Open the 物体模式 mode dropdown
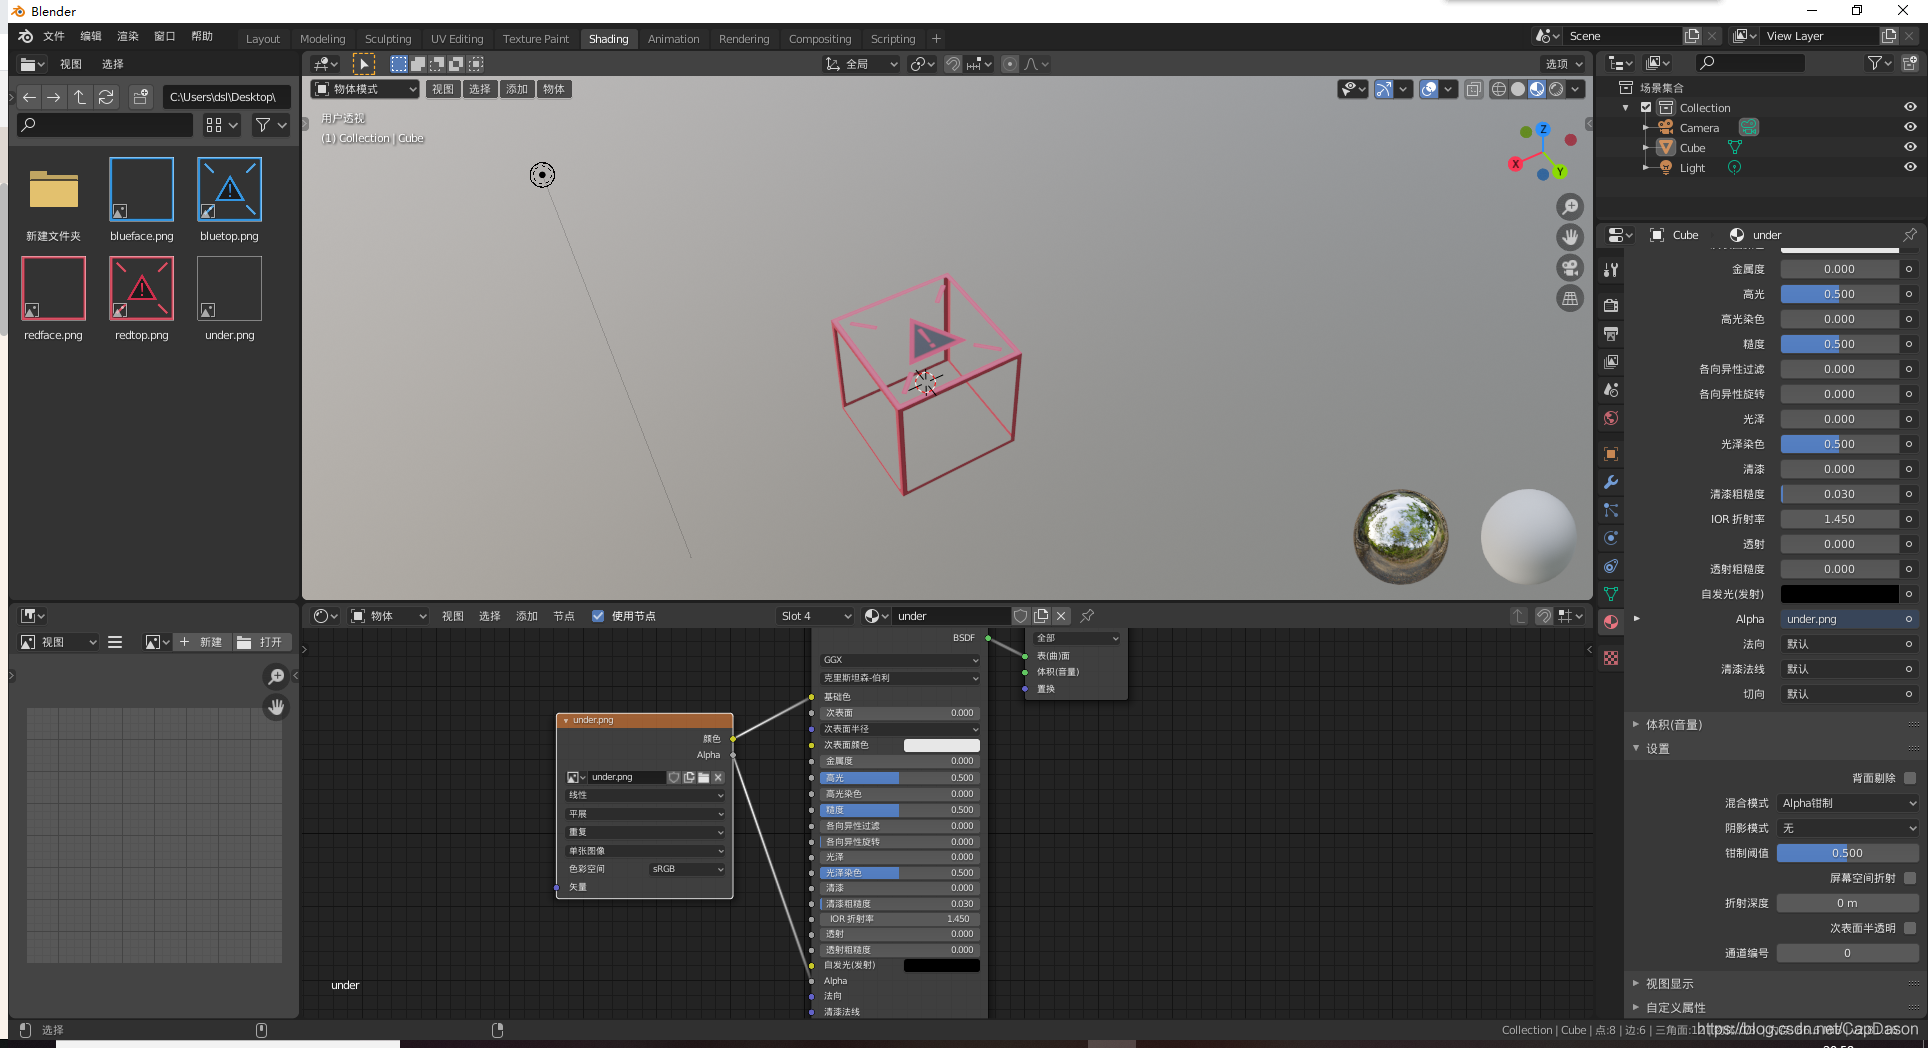Screen dimensions: 1928x1048 (x=365, y=89)
